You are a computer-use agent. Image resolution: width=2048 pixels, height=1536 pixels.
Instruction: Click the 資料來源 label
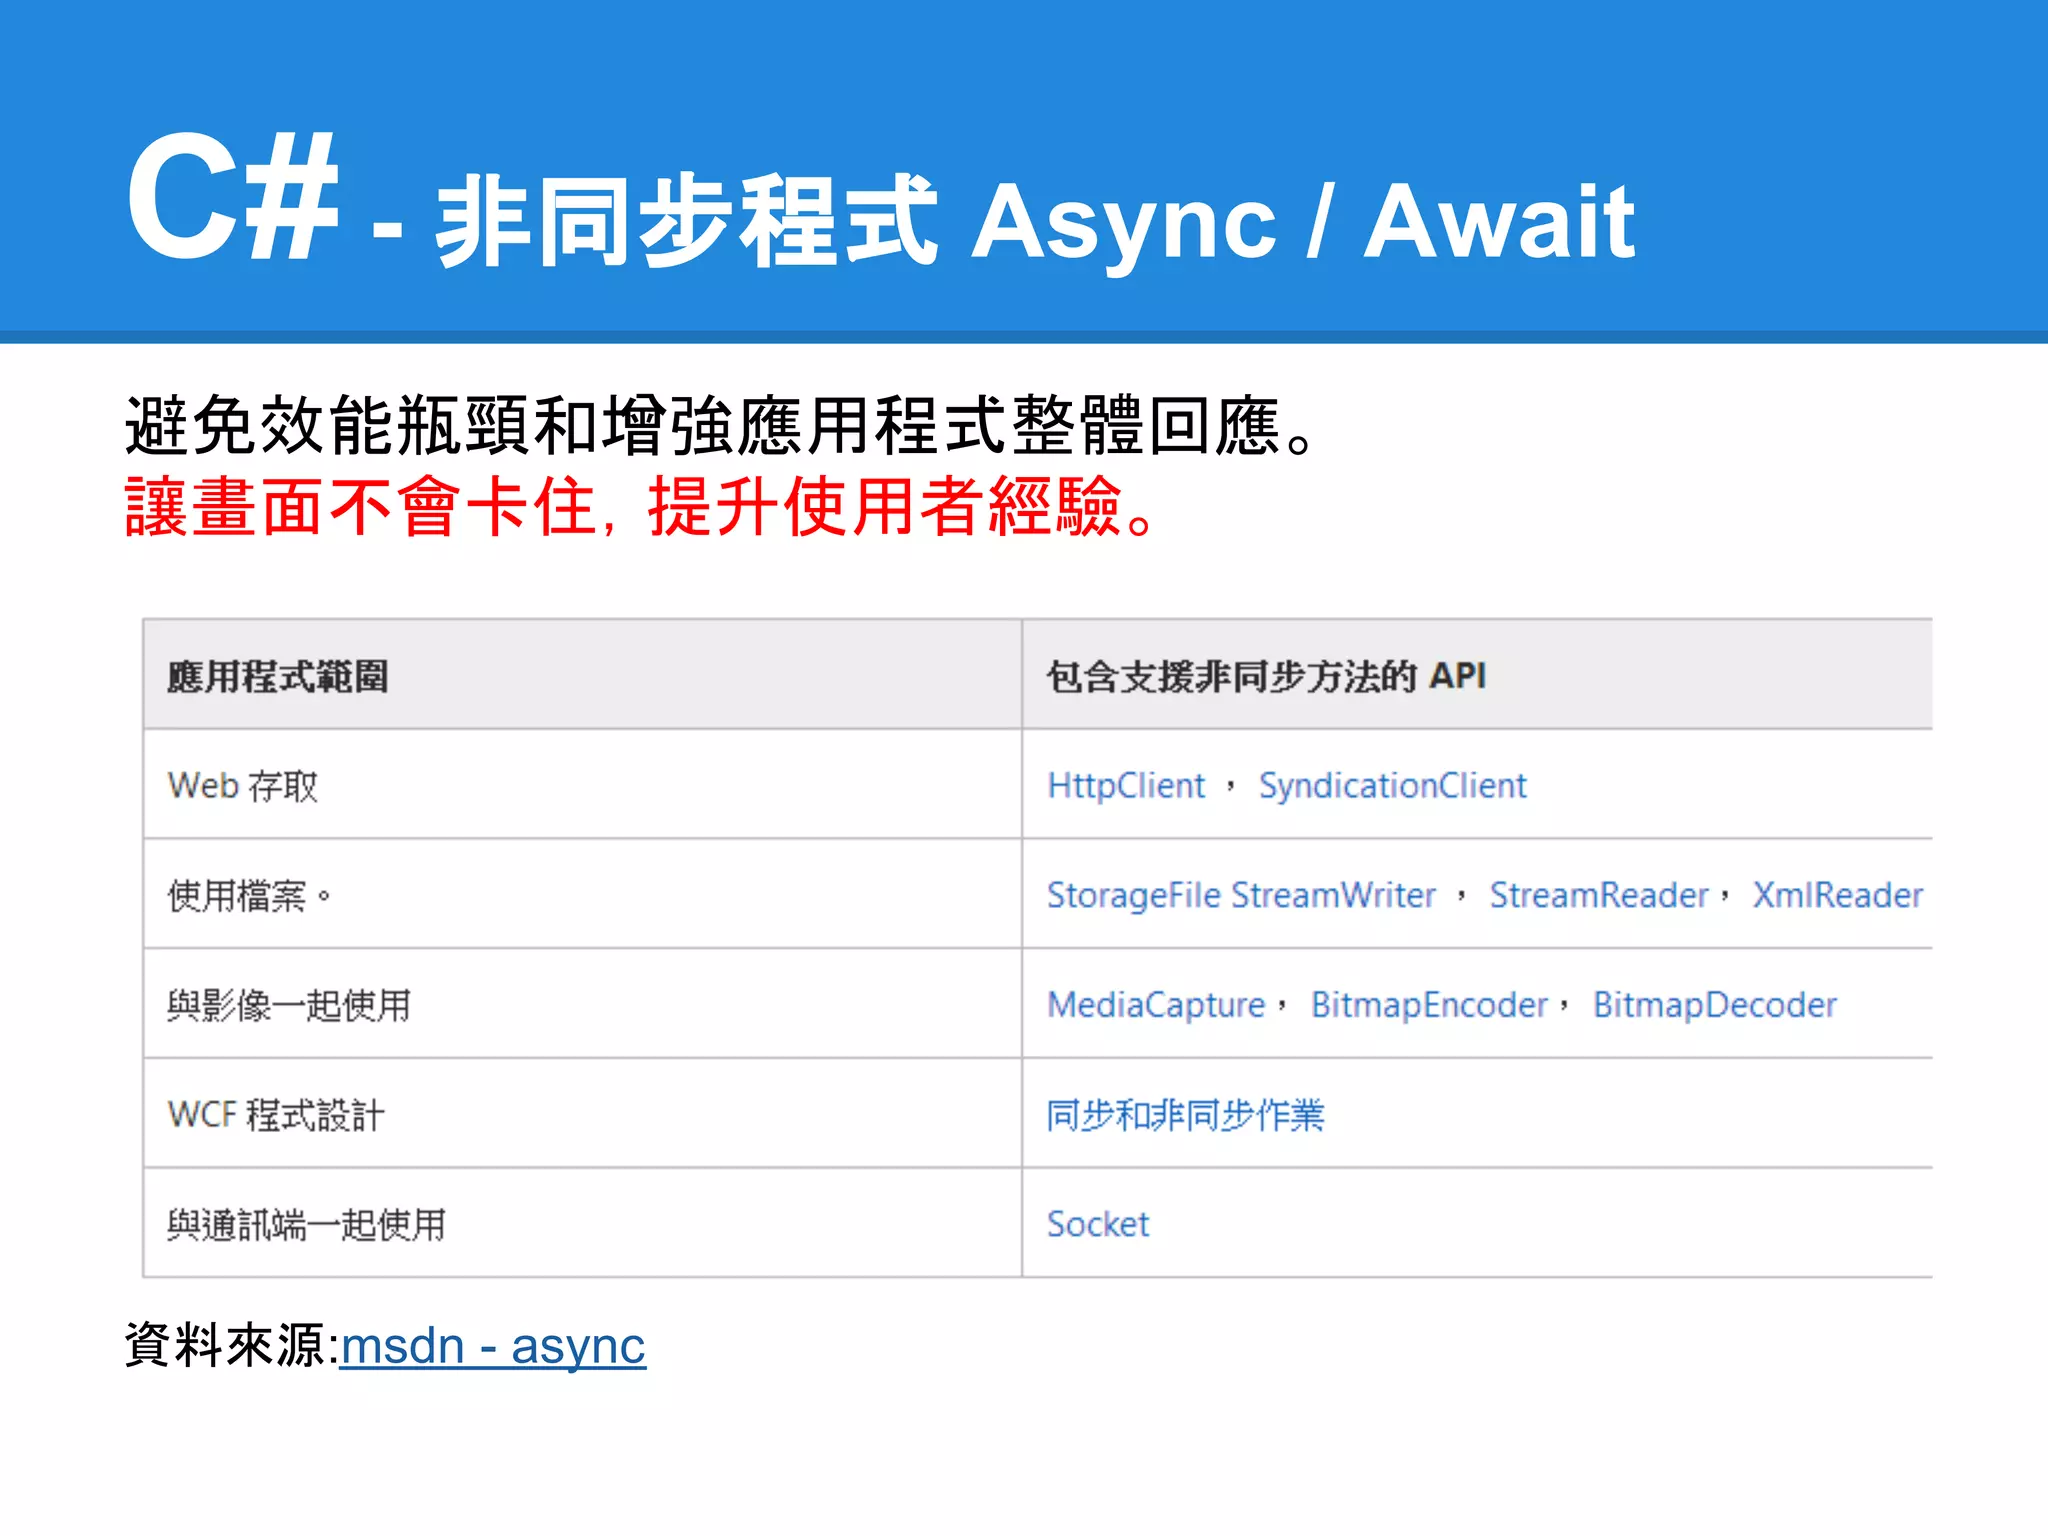coord(232,1346)
